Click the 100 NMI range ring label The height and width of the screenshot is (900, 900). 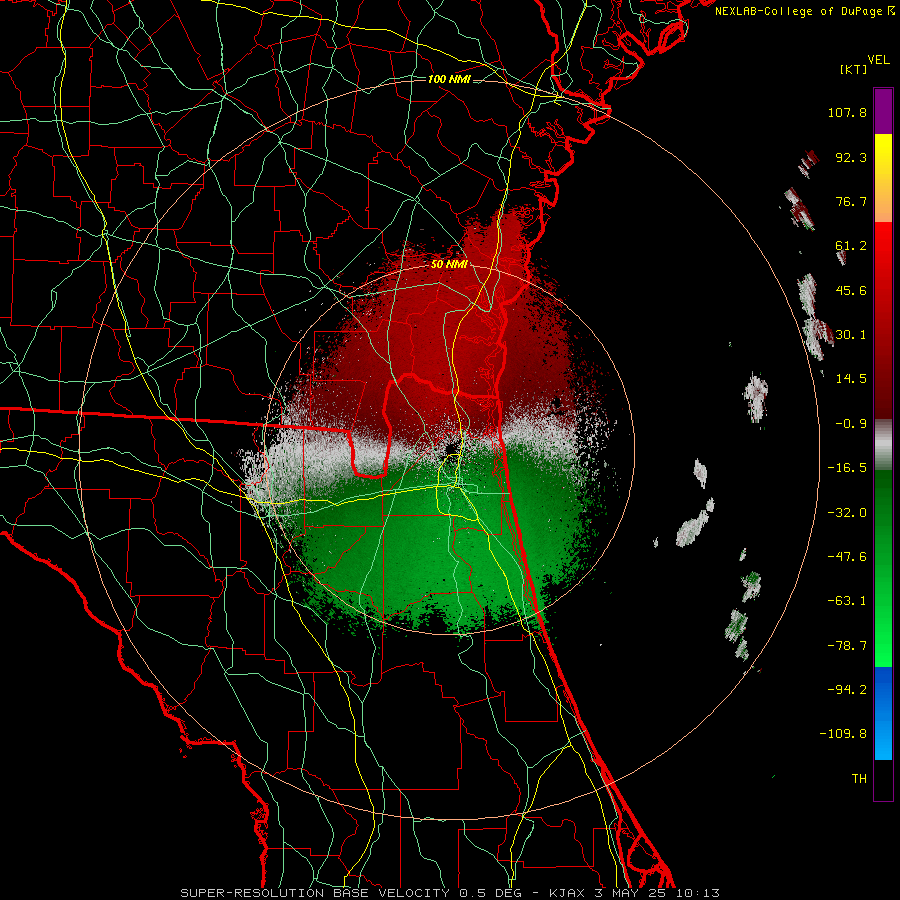(x=449, y=79)
